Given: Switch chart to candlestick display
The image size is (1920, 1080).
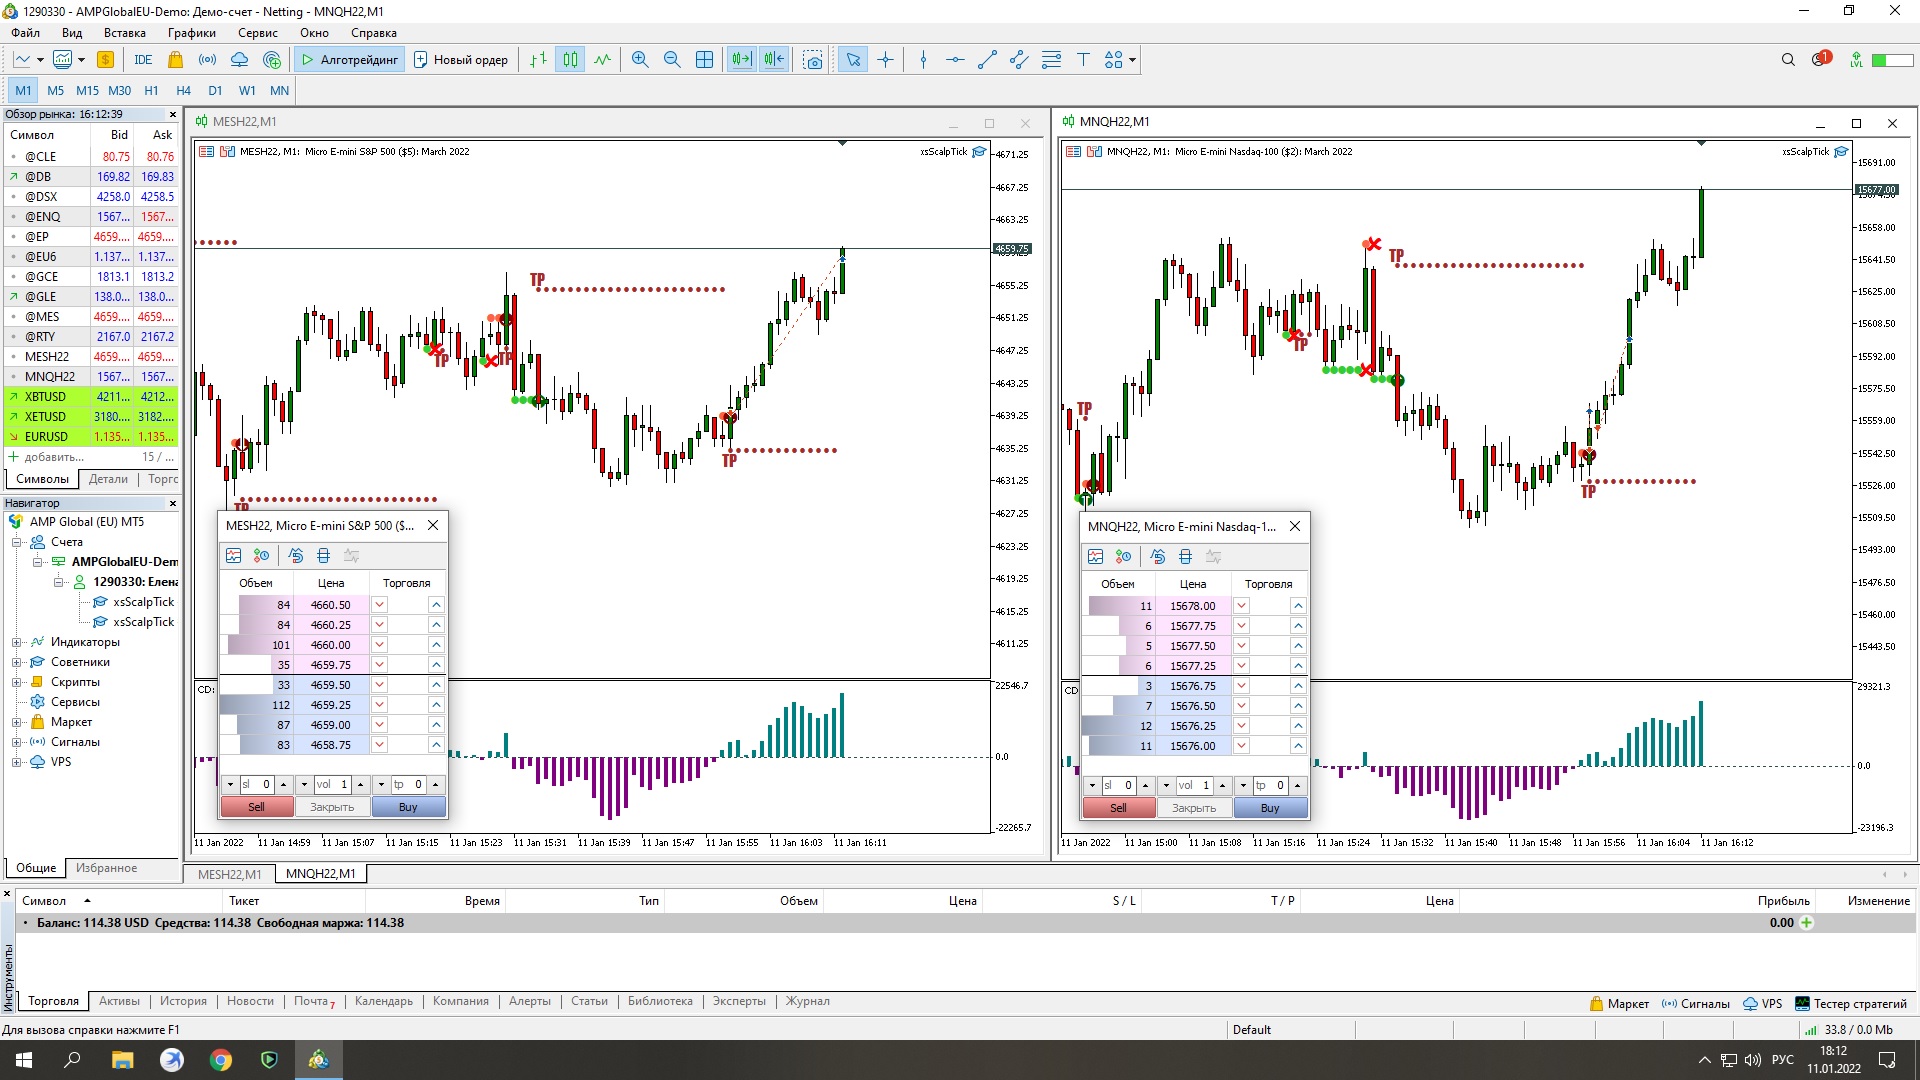Looking at the screenshot, I should click(x=570, y=60).
